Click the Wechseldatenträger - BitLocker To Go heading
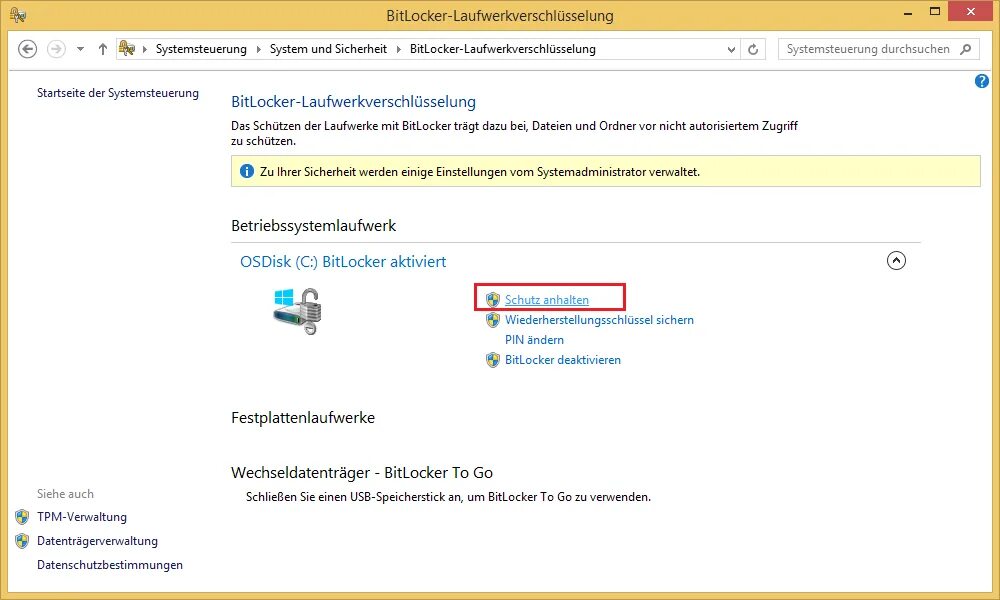 362,472
